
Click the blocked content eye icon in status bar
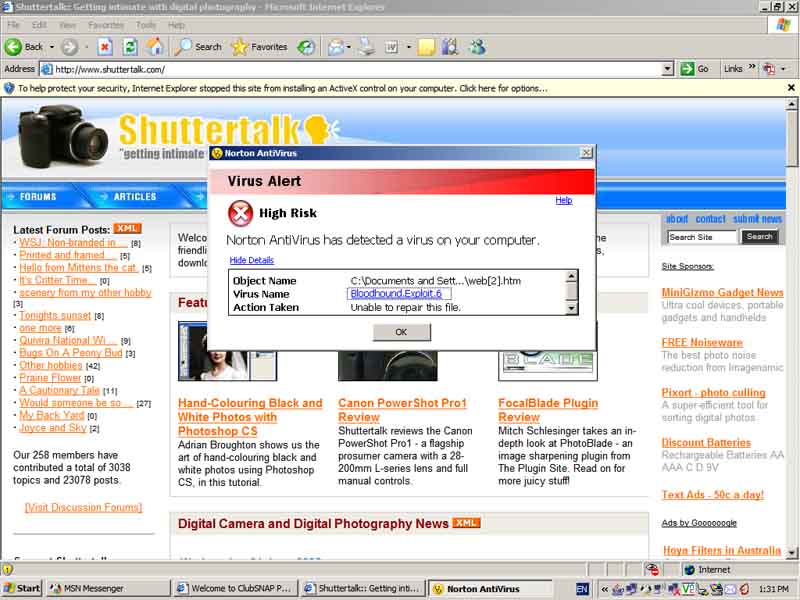pyautogui.click(x=652, y=569)
